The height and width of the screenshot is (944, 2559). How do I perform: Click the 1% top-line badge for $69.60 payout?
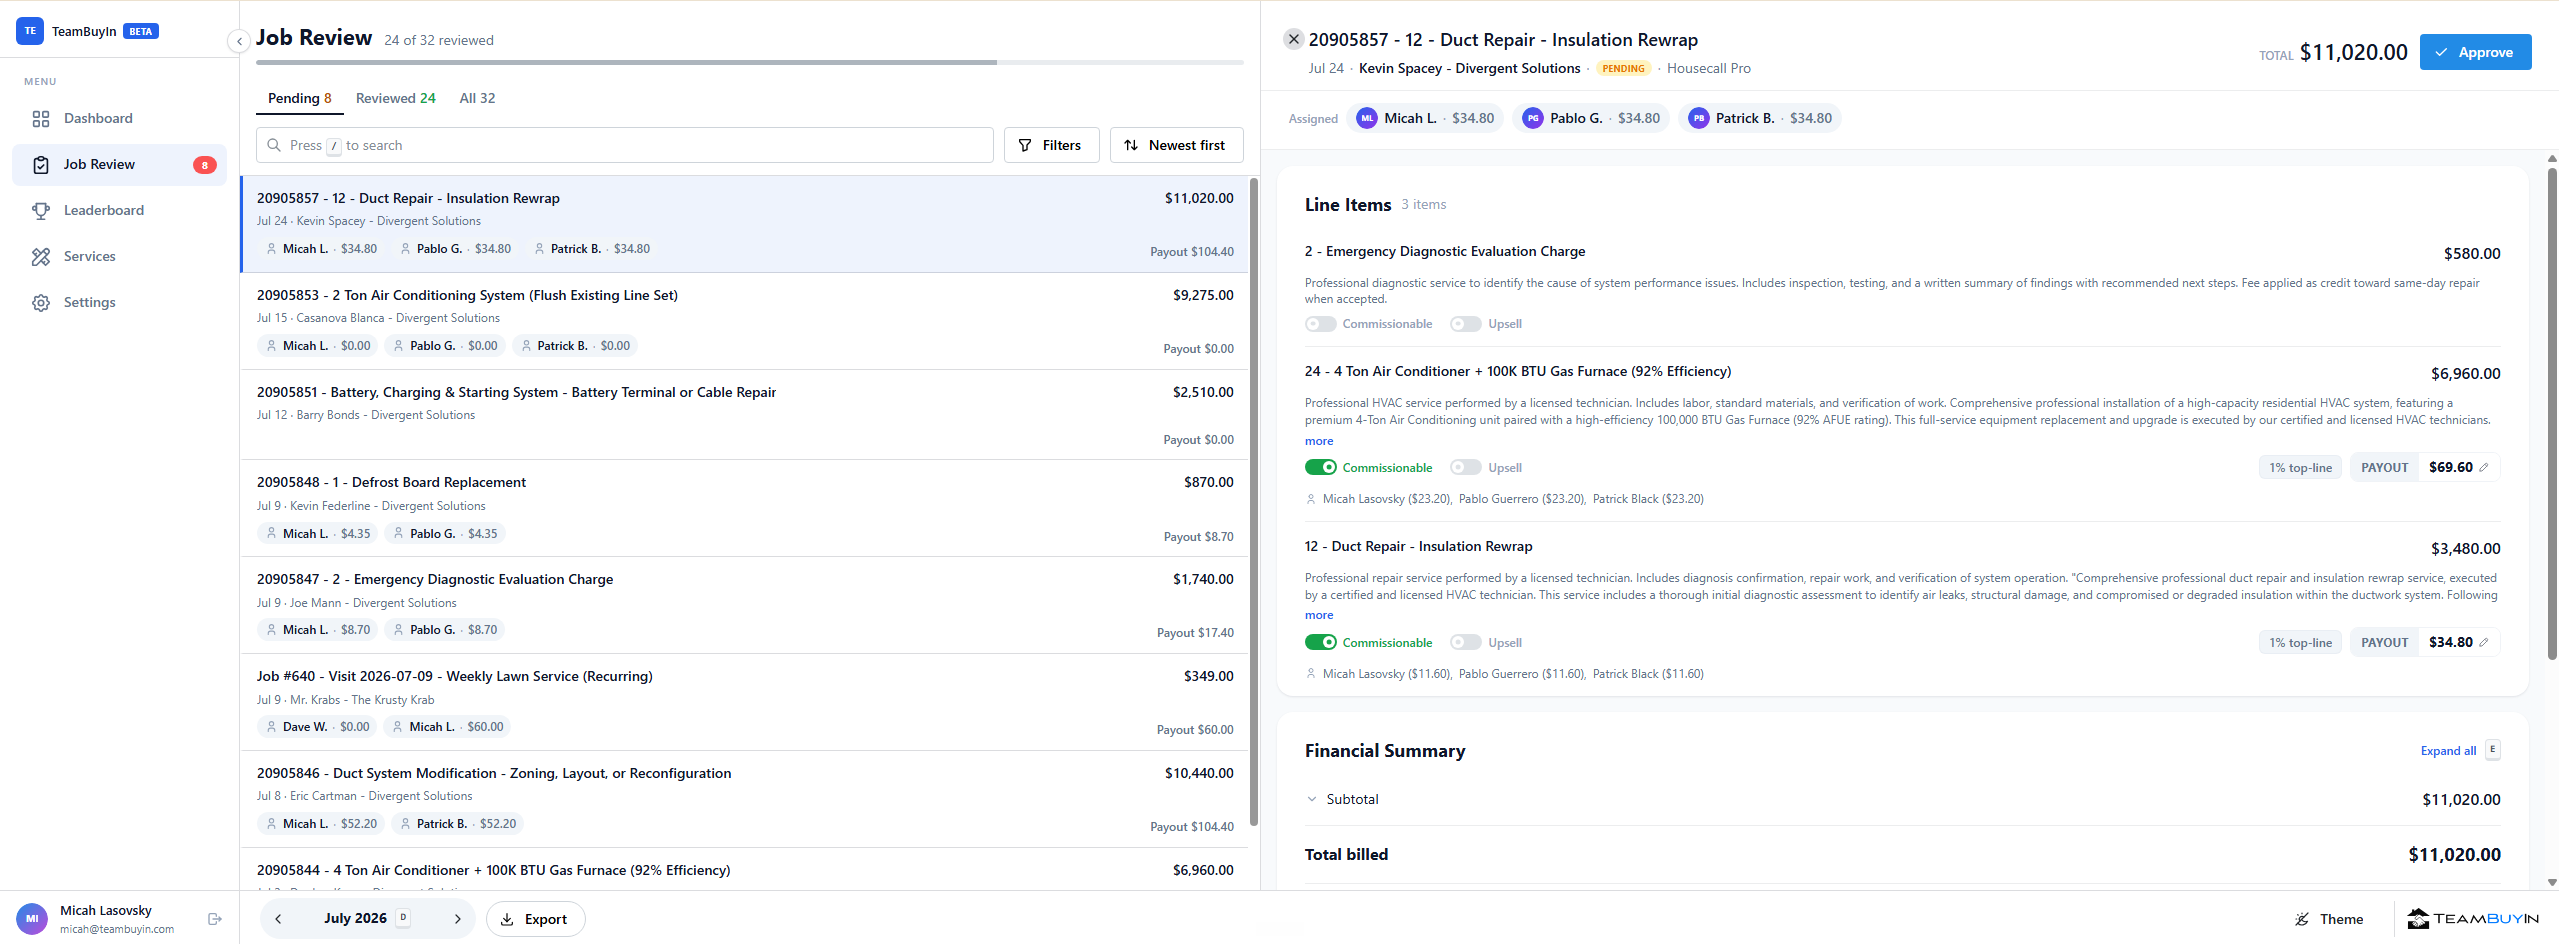[x=2300, y=467]
